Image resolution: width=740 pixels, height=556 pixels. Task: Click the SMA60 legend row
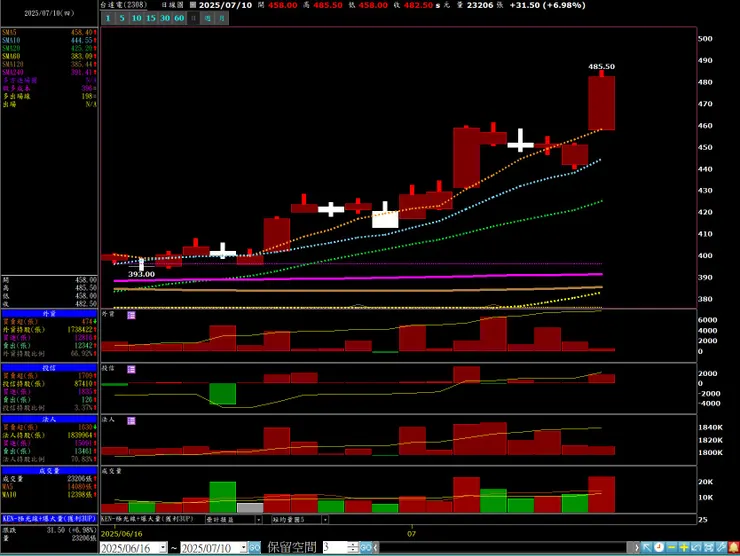point(49,57)
